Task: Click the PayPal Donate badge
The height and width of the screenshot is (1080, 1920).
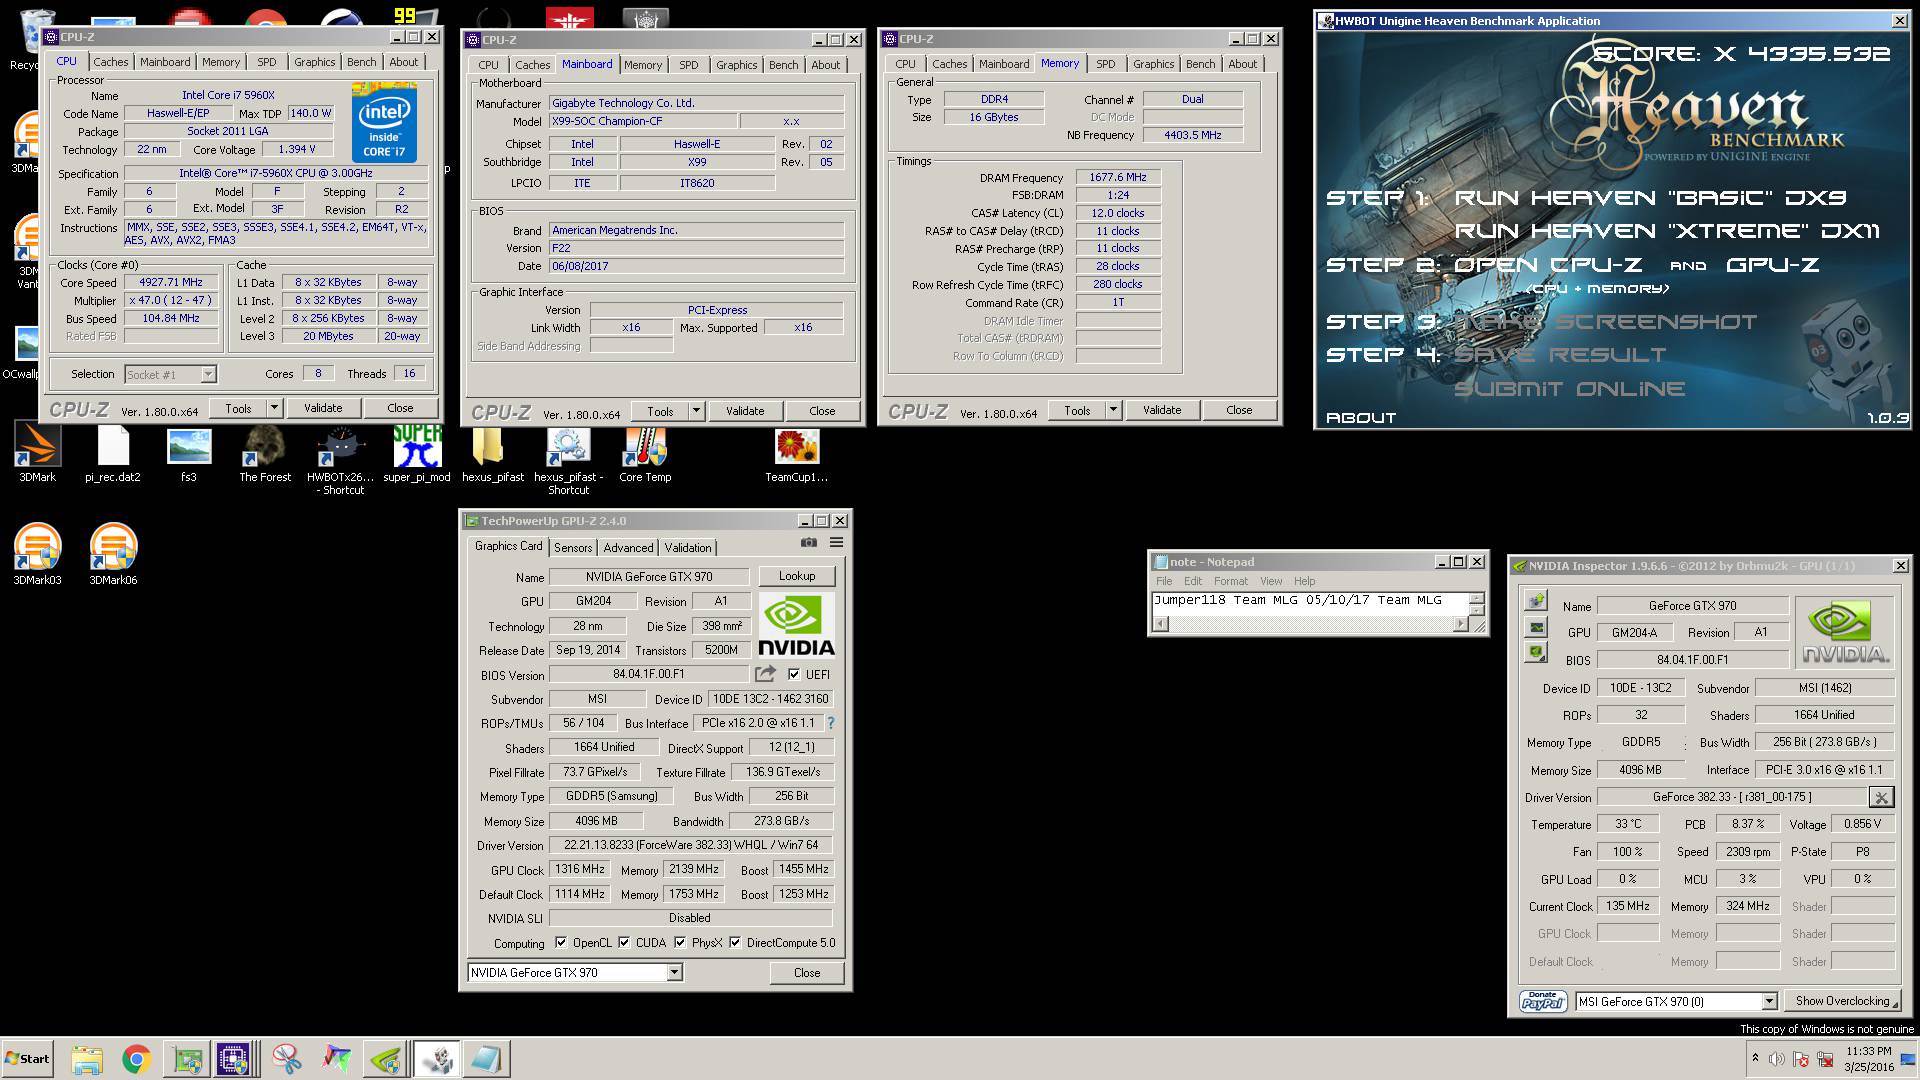Action: (x=1543, y=1001)
